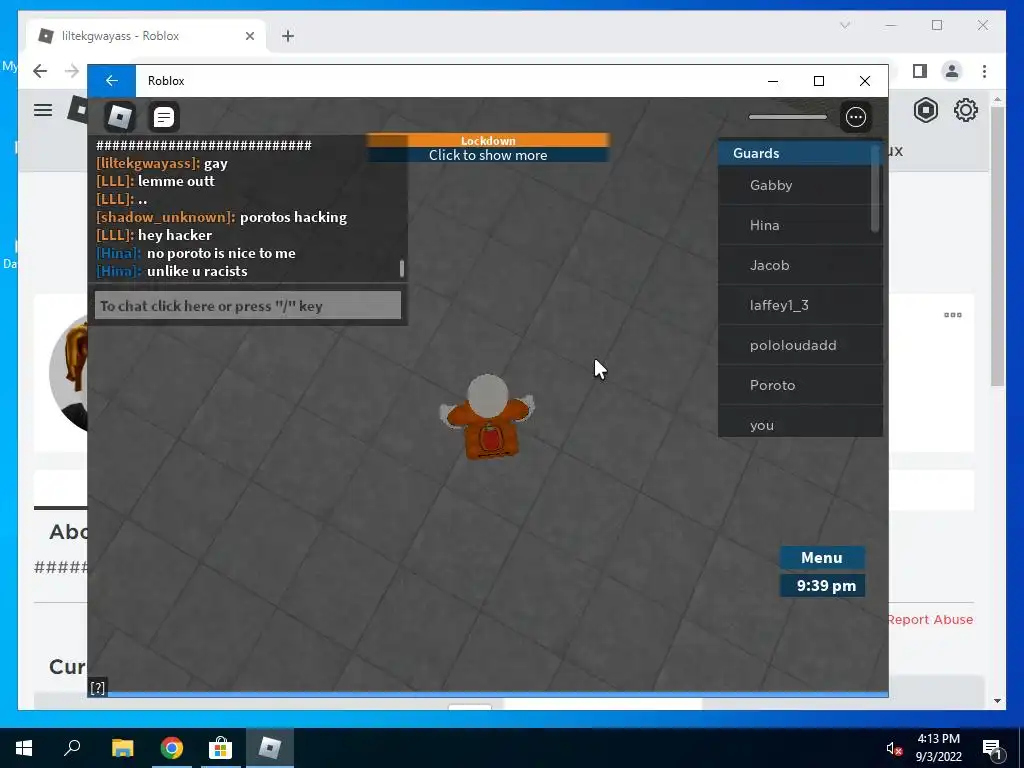Open the hamburger menu on Roblox website
This screenshot has height=768, width=1024.
tap(43, 110)
